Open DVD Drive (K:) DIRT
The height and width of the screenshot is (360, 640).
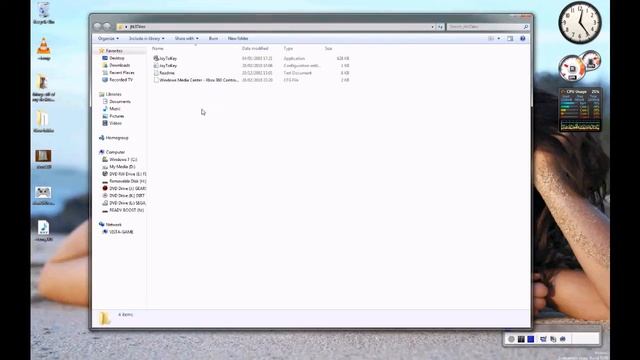[x=127, y=196]
